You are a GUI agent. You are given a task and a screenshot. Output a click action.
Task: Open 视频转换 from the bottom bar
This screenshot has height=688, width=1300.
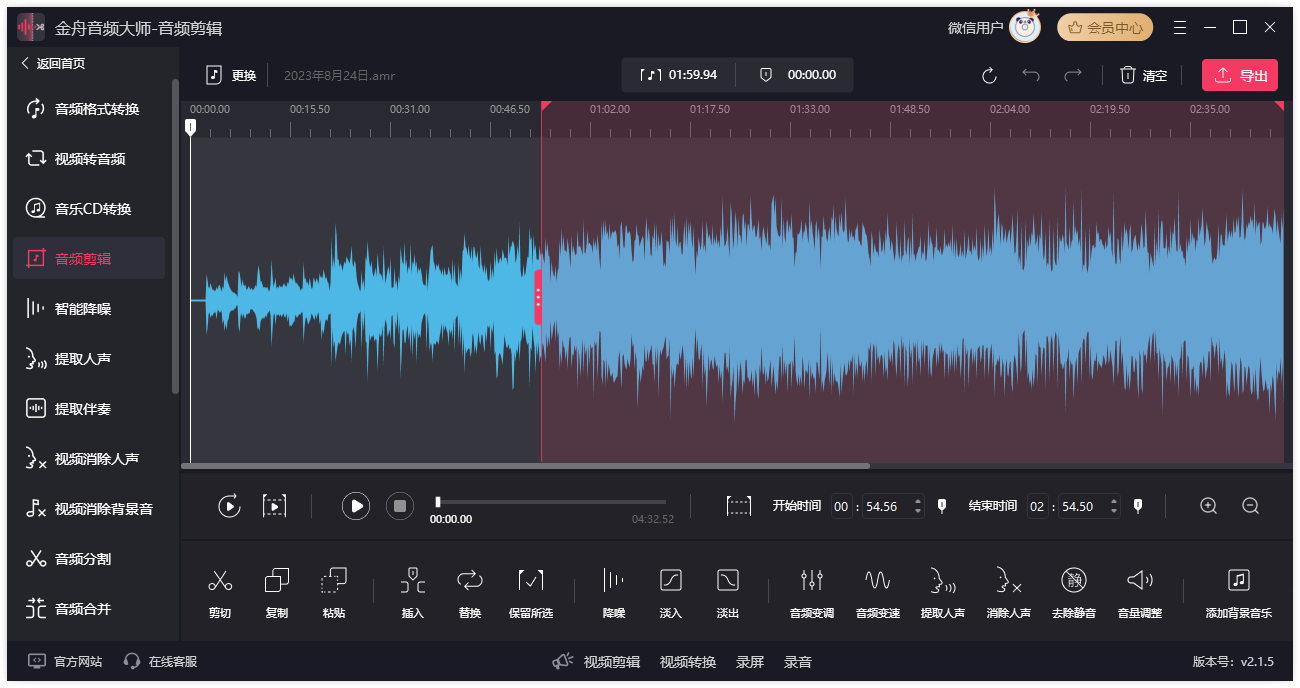[688, 661]
